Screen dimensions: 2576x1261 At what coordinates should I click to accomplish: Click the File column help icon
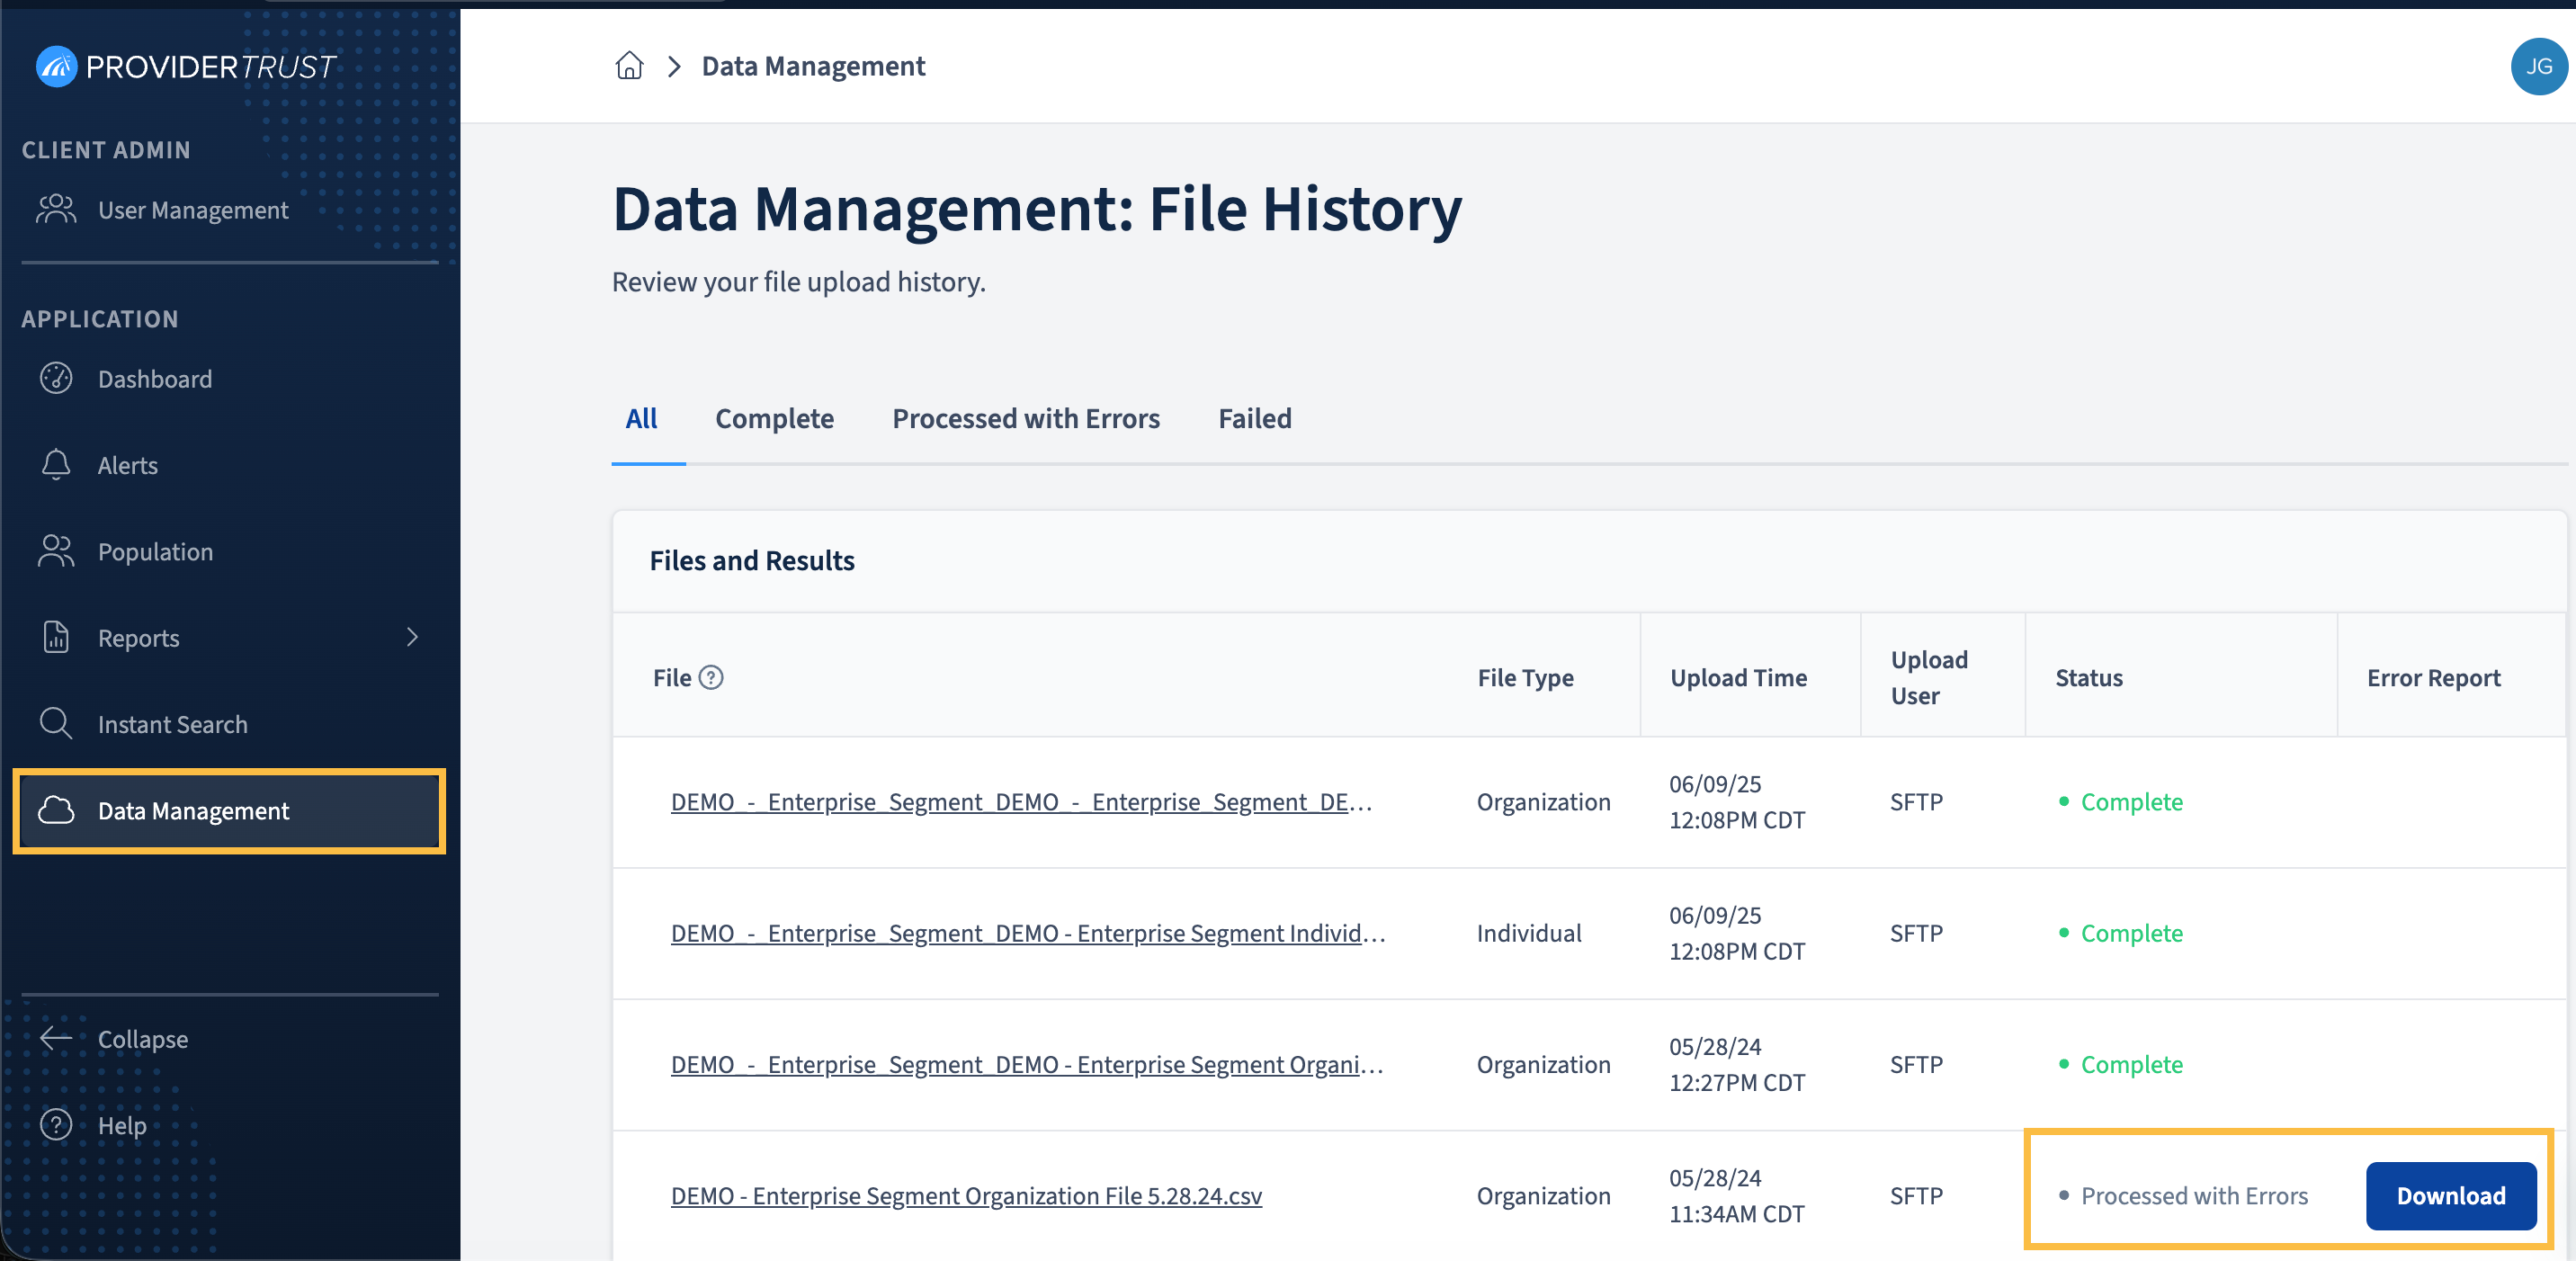point(711,677)
